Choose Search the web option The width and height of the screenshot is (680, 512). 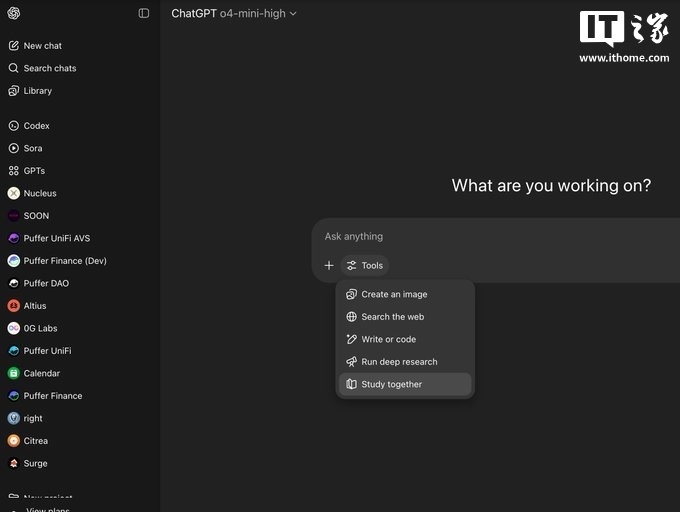click(x=392, y=317)
